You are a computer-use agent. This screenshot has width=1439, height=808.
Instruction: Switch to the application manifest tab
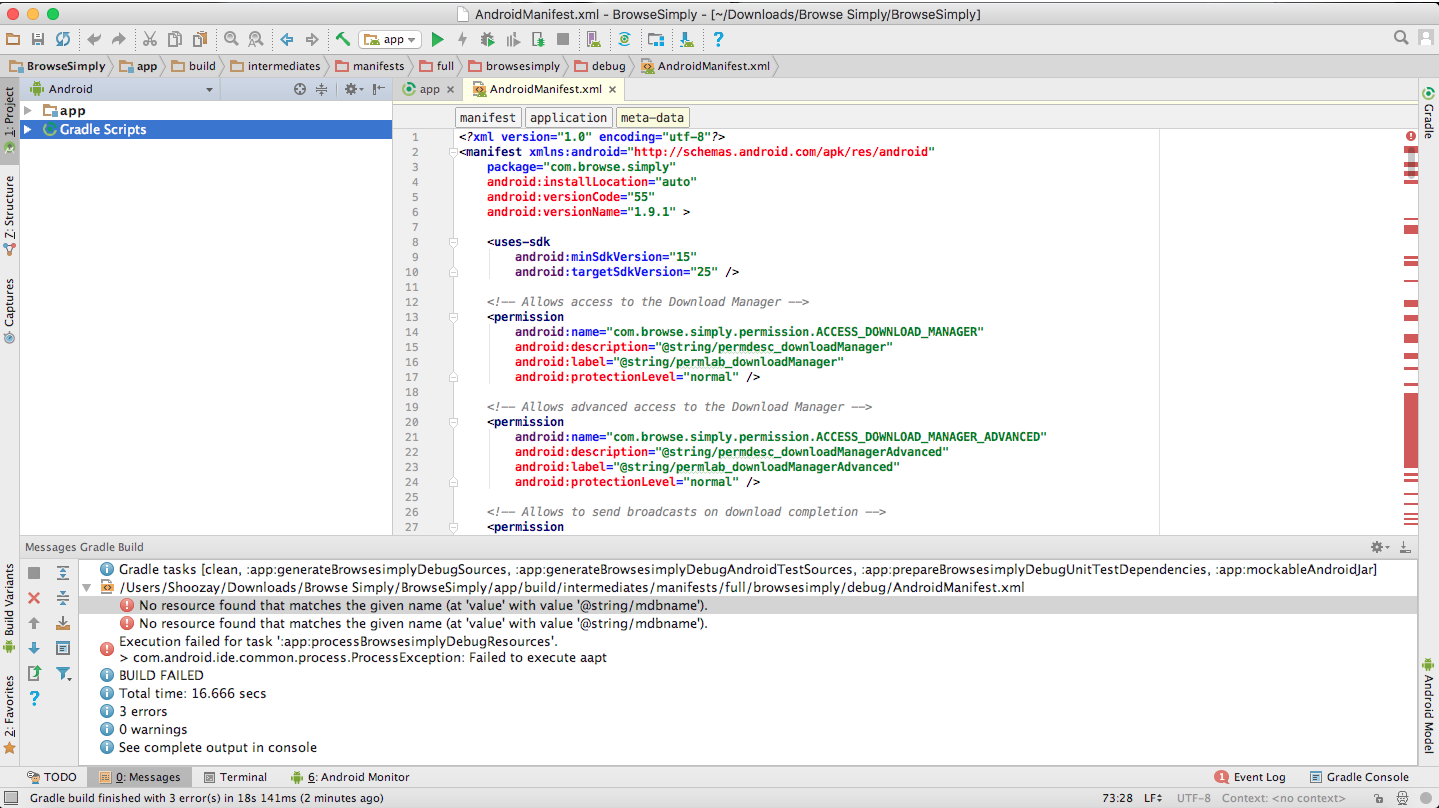(x=568, y=117)
